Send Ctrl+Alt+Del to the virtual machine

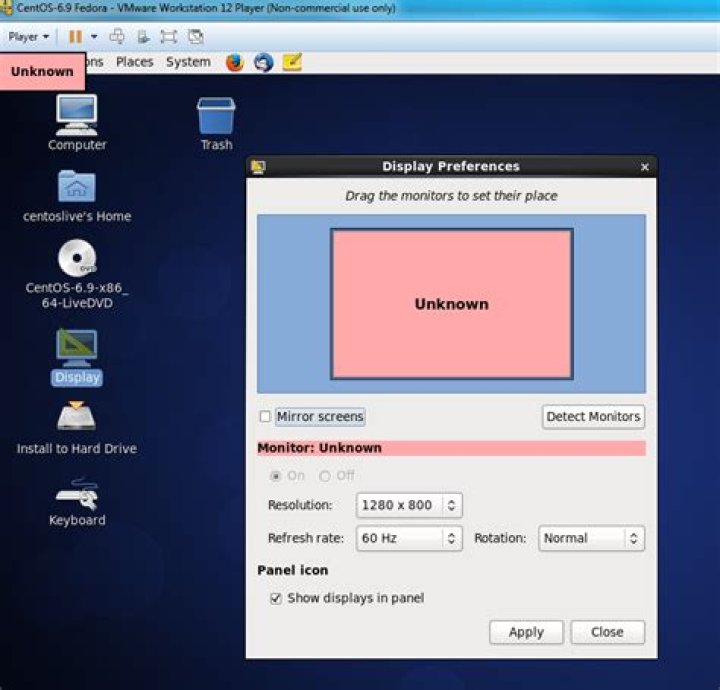[x=117, y=37]
